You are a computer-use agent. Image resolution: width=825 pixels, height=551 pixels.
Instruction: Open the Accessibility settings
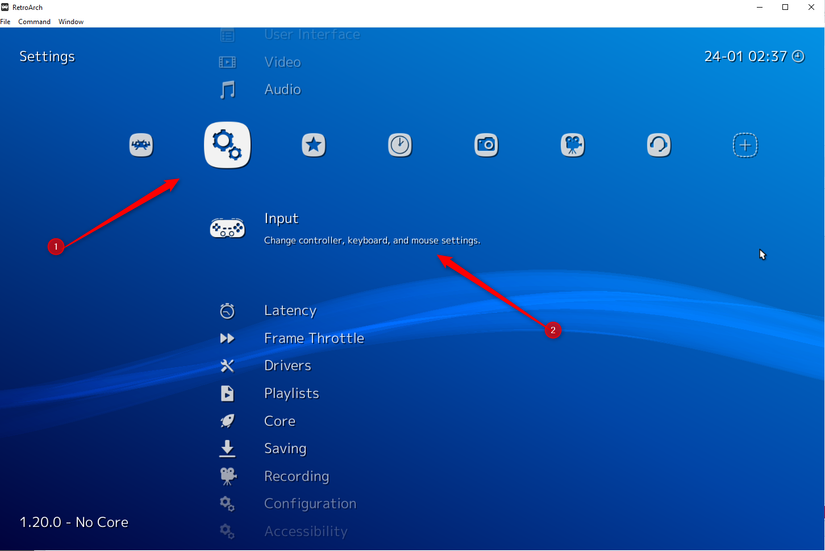(306, 532)
